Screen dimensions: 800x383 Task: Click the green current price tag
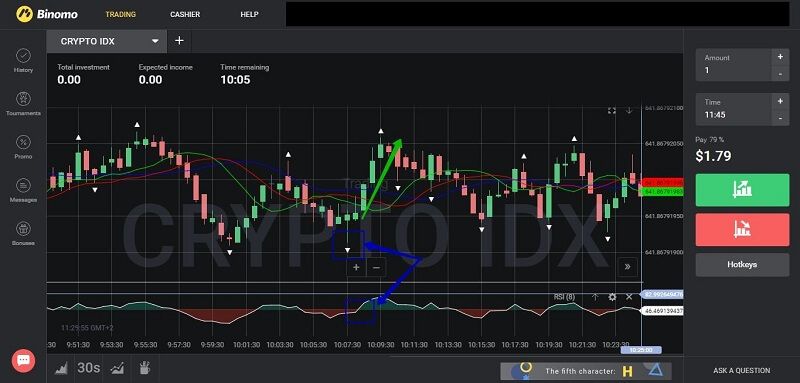(663, 192)
